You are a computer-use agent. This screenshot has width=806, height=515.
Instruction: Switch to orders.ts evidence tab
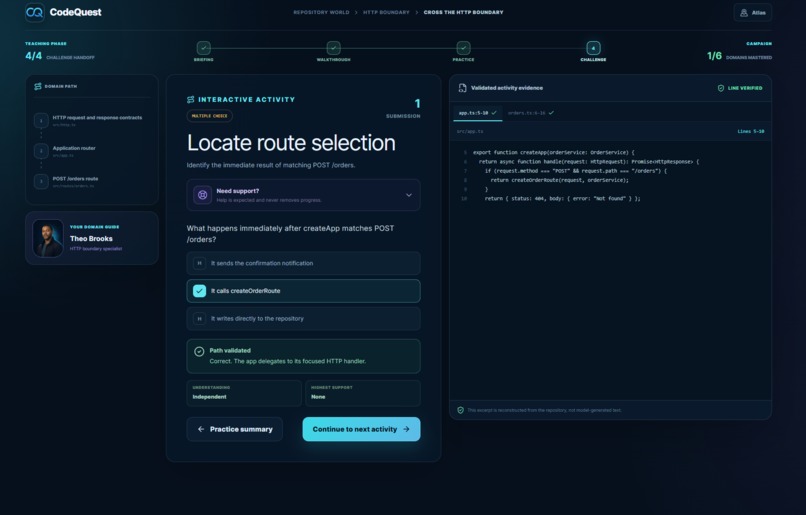[530, 113]
